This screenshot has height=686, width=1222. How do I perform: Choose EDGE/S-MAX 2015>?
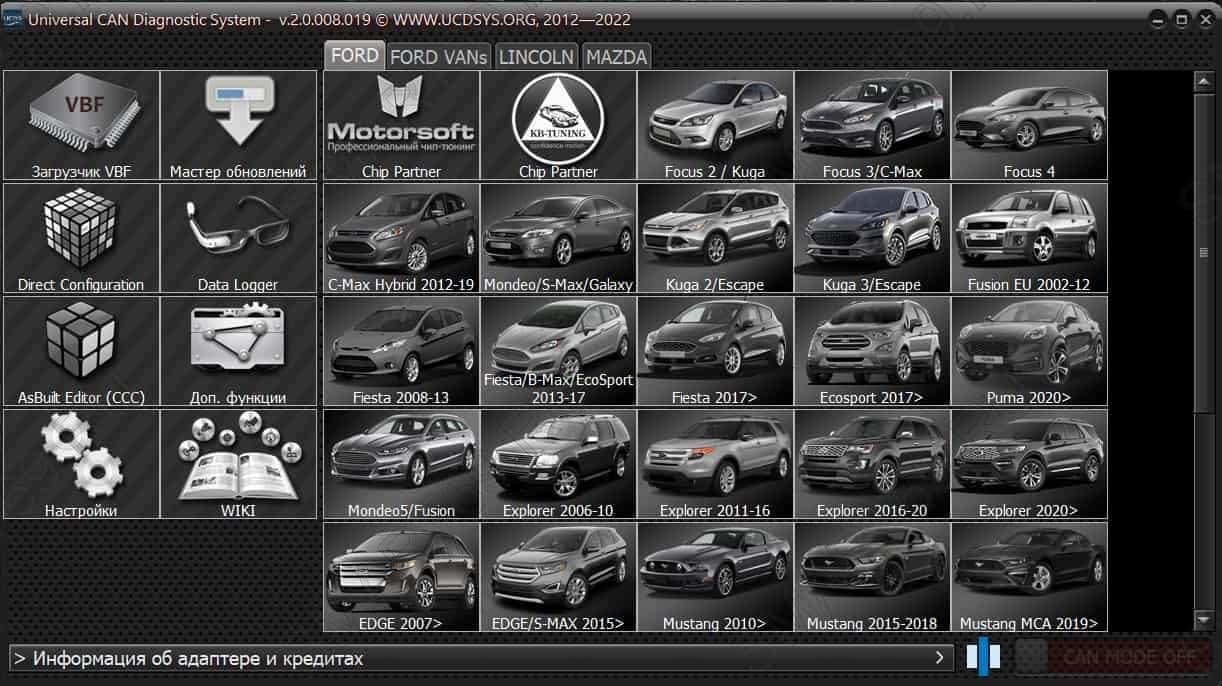click(559, 577)
